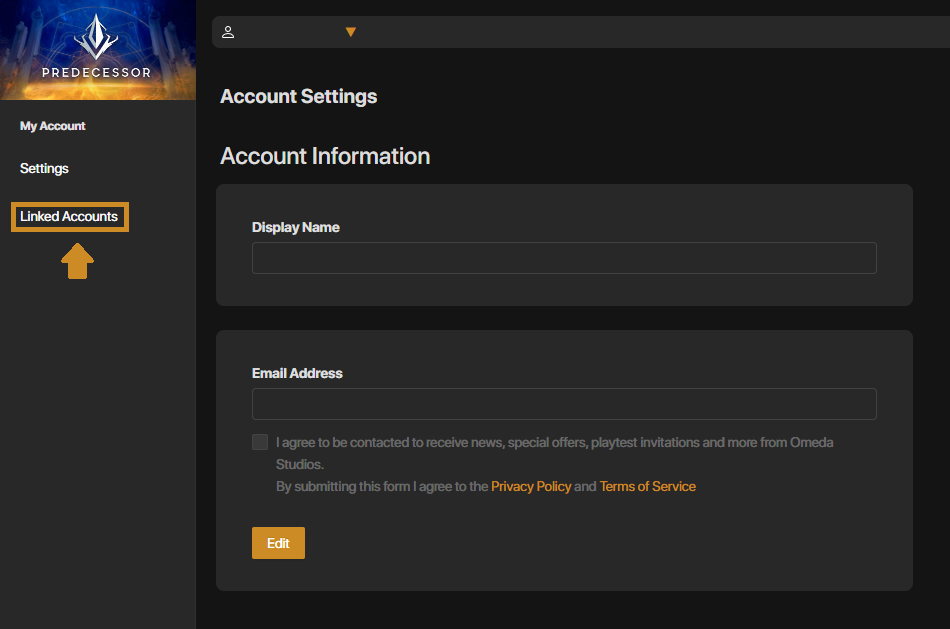Open My Account in the sidebar
Screen dimensions: 950x629
[x=53, y=126]
